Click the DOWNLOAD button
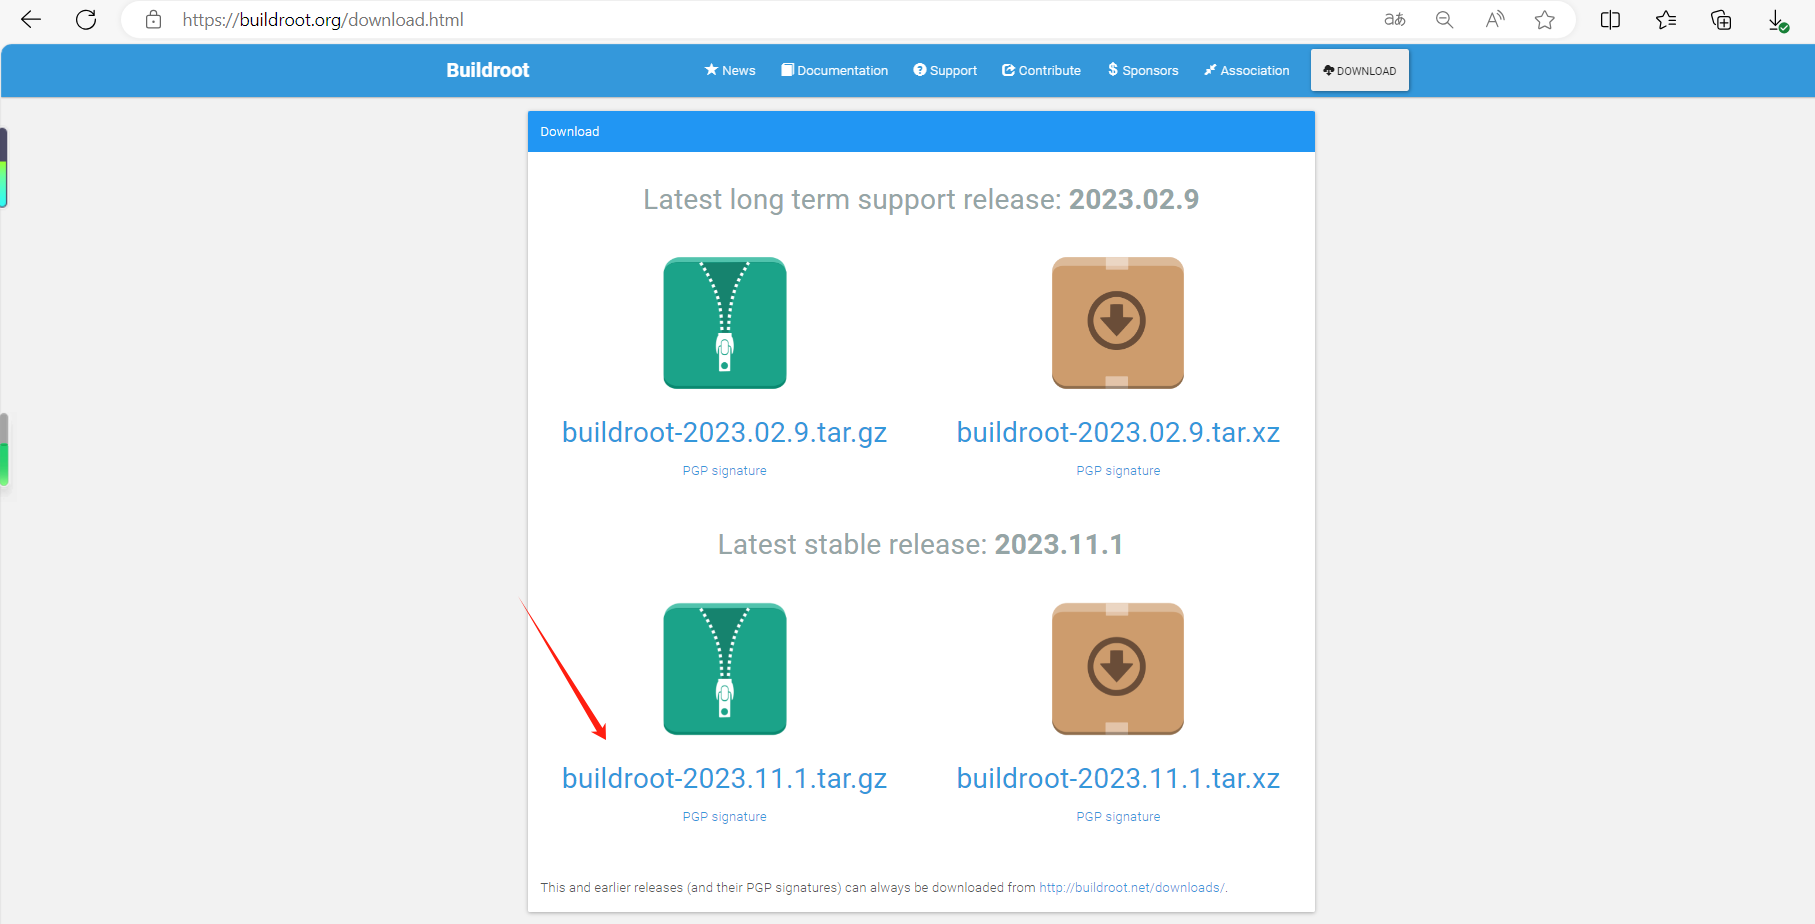The height and width of the screenshot is (924, 1815). click(x=1359, y=70)
